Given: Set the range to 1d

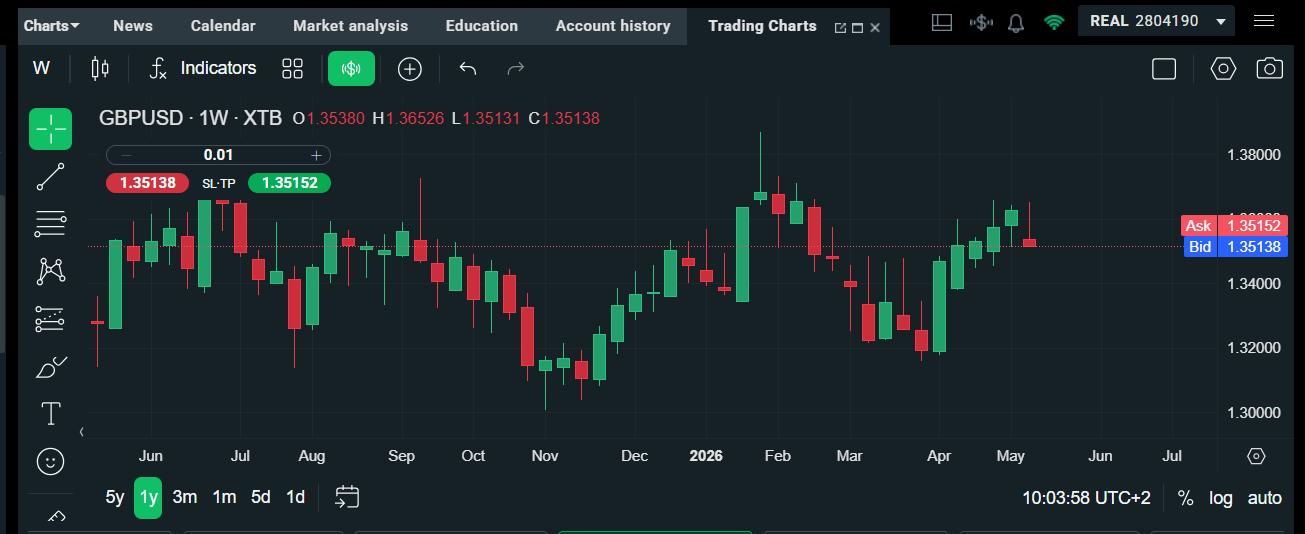Looking at the screenshot, I should [x=295, y=497].
